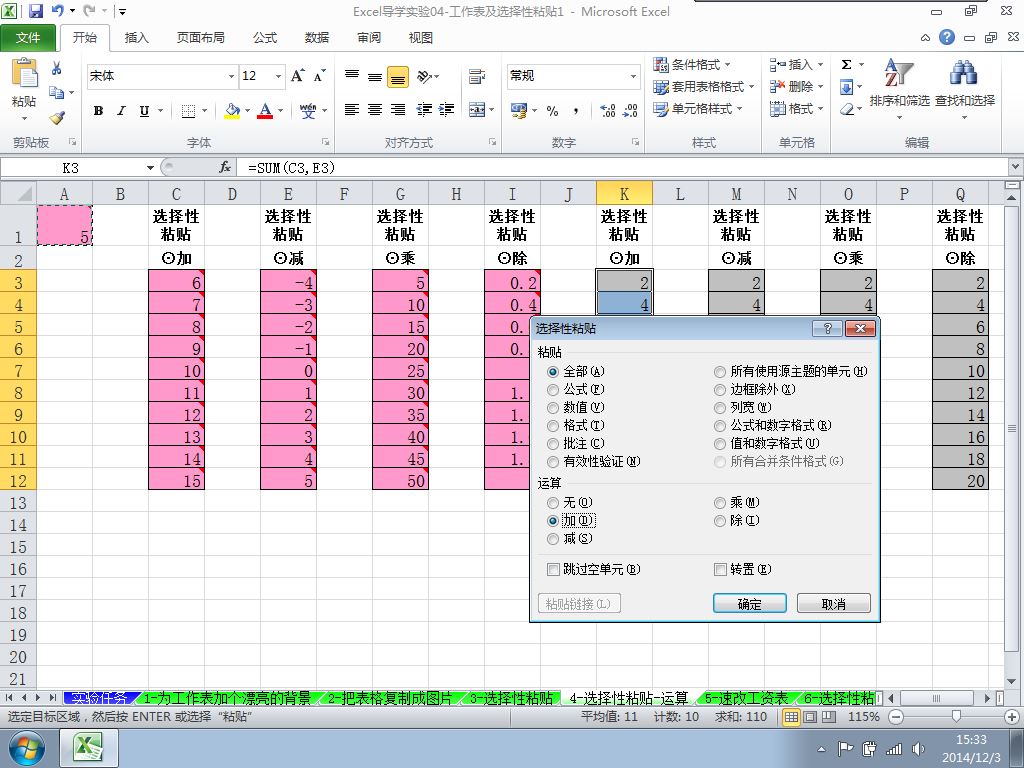Open the 套用表格格式 dropdown

[703, 87]
